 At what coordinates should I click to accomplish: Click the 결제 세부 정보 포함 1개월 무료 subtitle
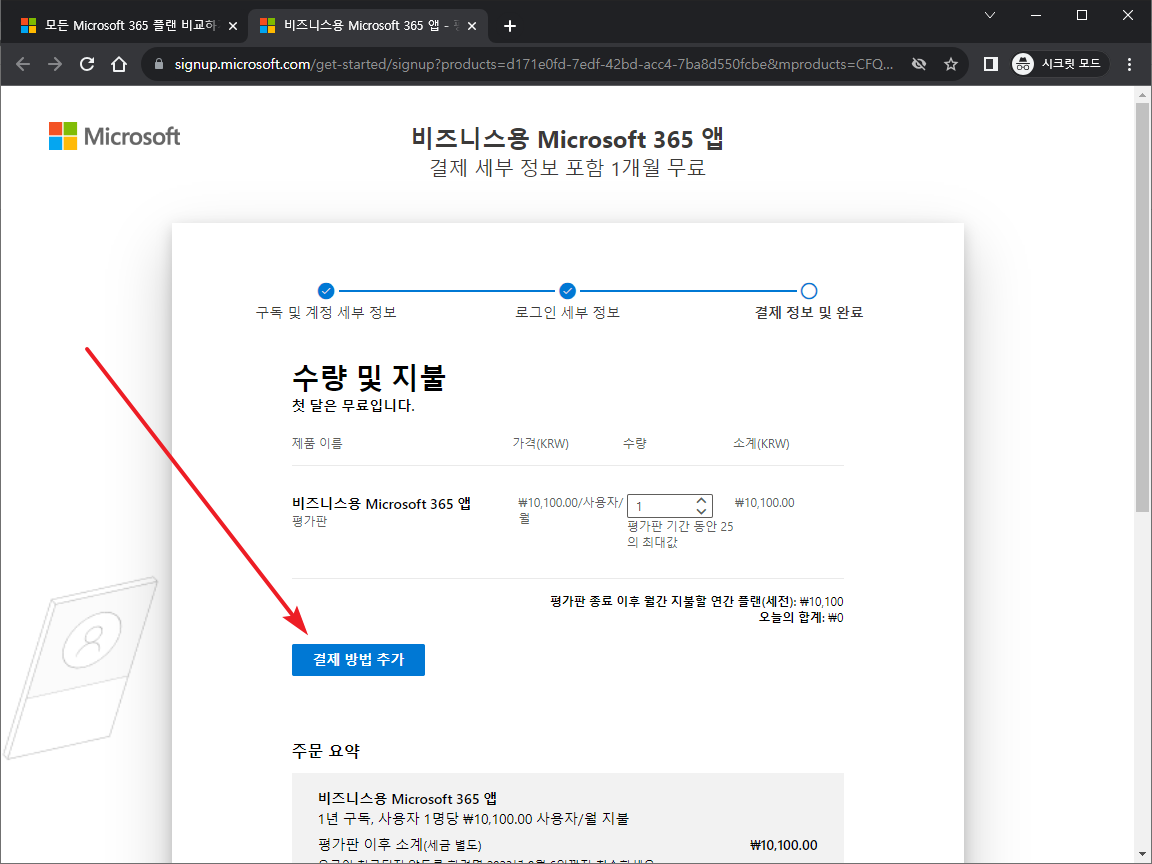[567, 168]
